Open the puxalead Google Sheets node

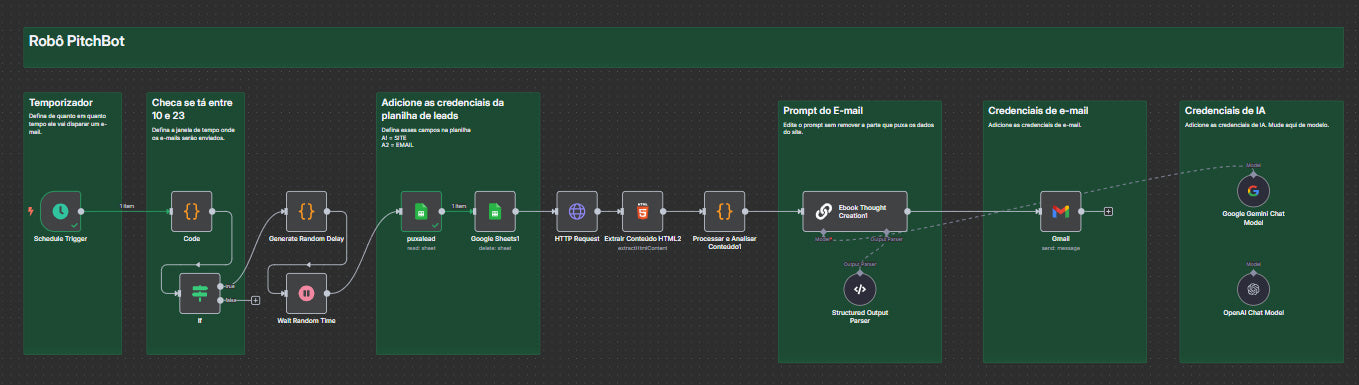coord(421,211)
